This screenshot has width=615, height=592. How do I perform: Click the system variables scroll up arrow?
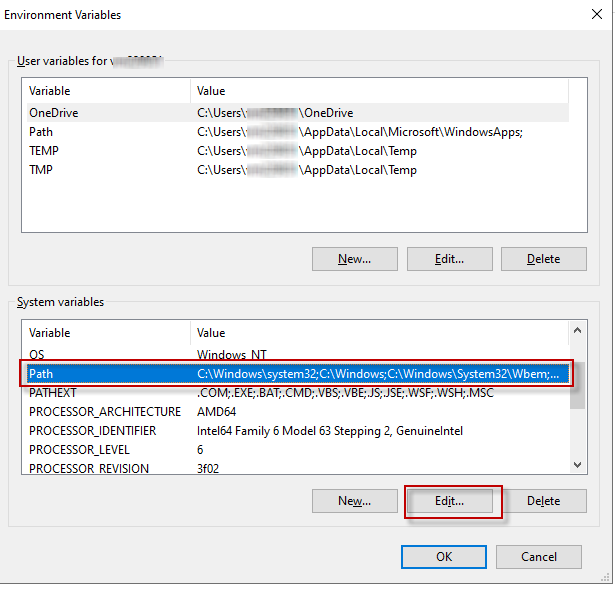pyautogui.click(x=577, y=330)
